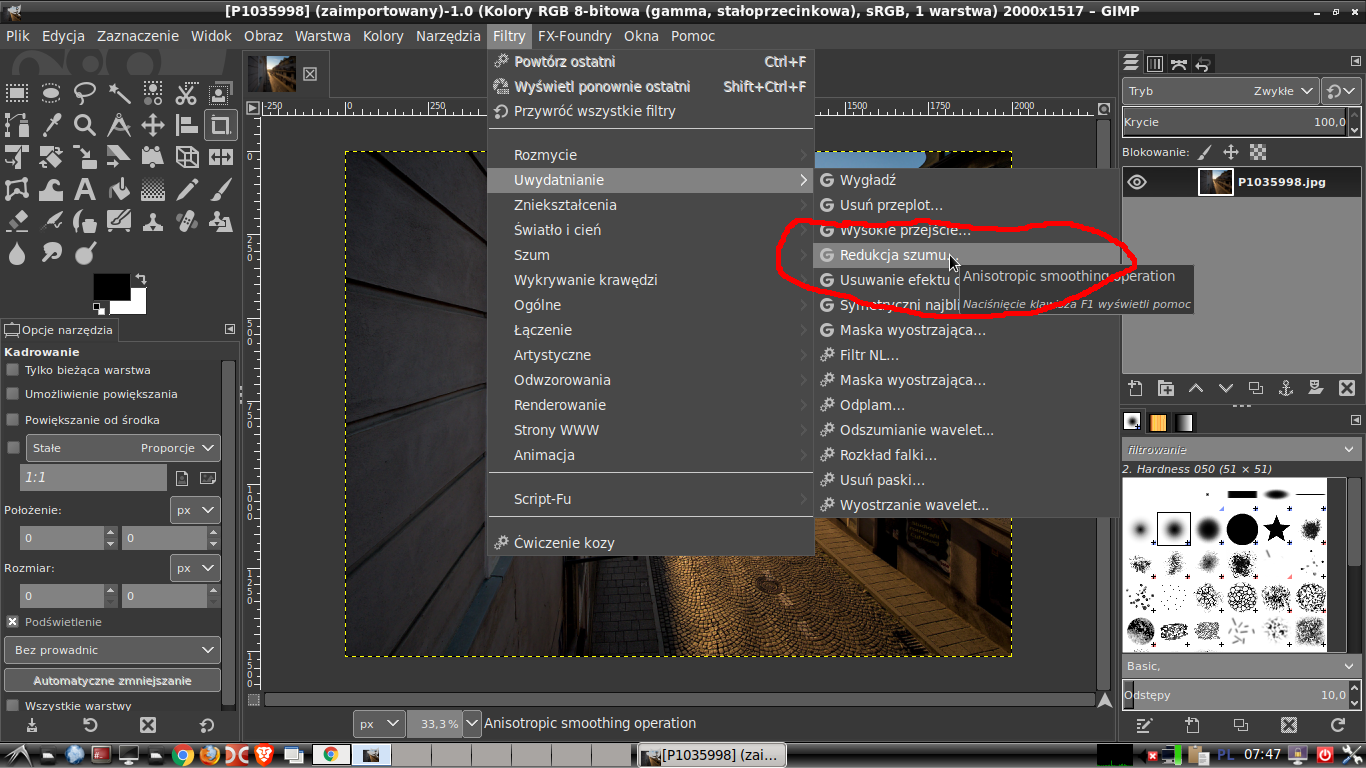This screenshot has width=1366, height=768.
Task: Select the Bucket Fill tool
Action: coord(119,189)
